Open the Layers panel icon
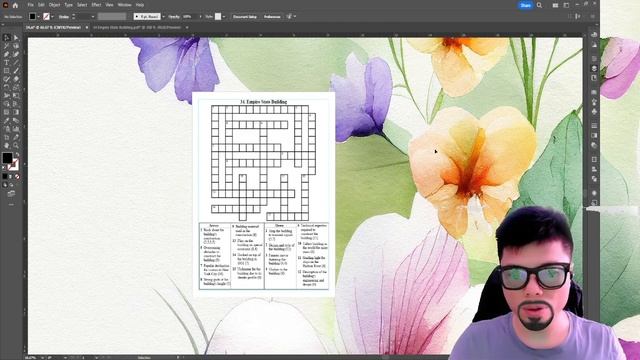Viewport: 640px width, 360px height. (x=594, y=68)
